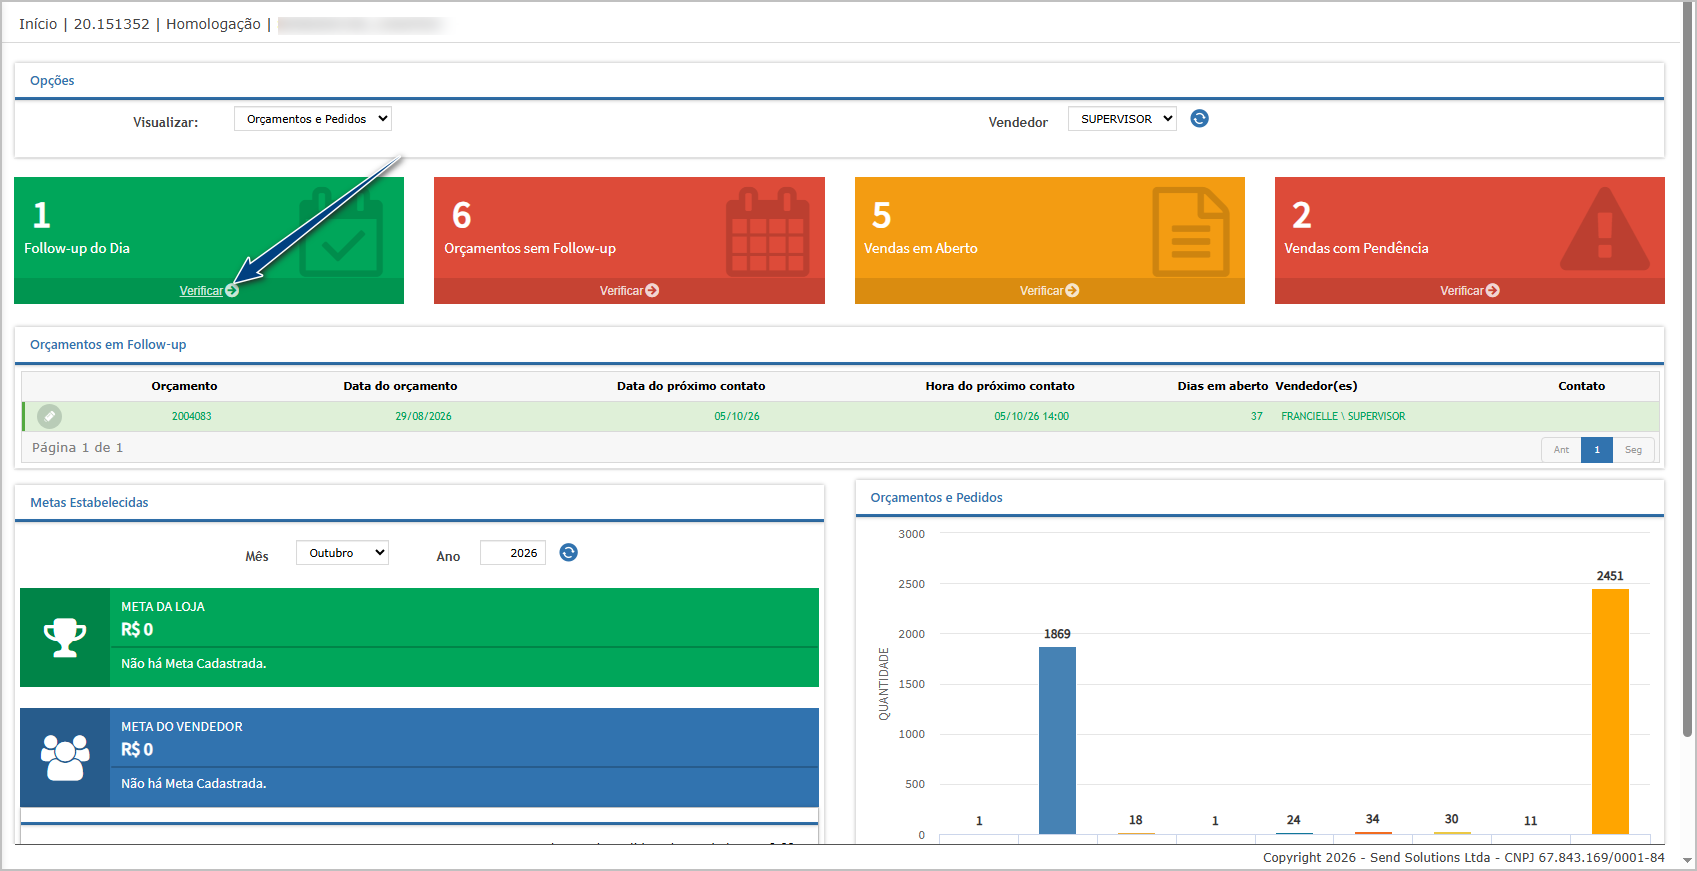
Task: Click the document icon on Vendas em Aberto card
Action: [1191, 232]
